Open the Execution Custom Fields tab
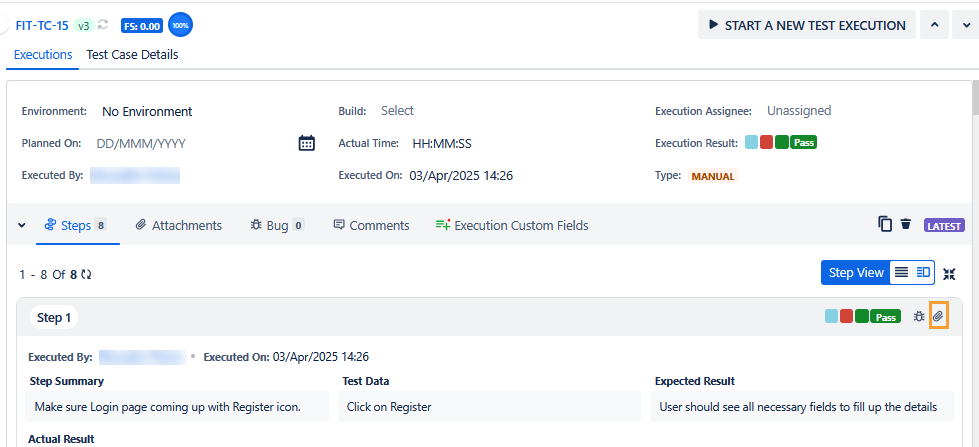 512,225
